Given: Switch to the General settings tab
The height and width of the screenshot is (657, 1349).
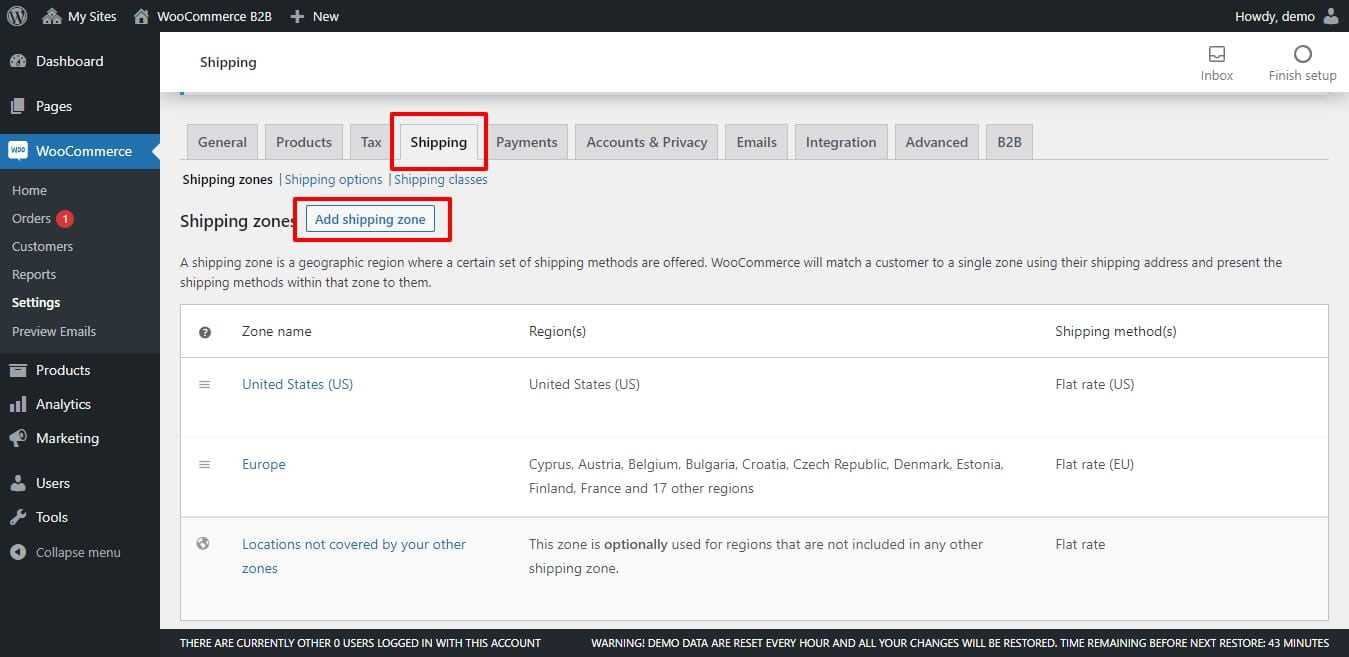Looking at the screenshot, I should [x=222, y=142].
